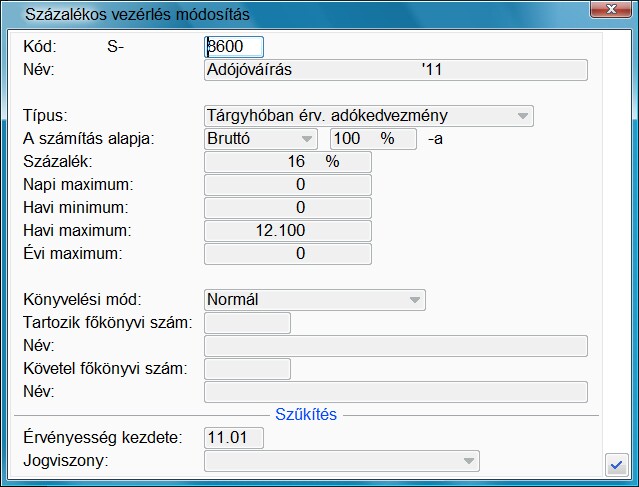Image resolution: width=639 pixels, height=487 pixels.
Task: Select the Évi maximum field
Action: click(x=288, y=254)
